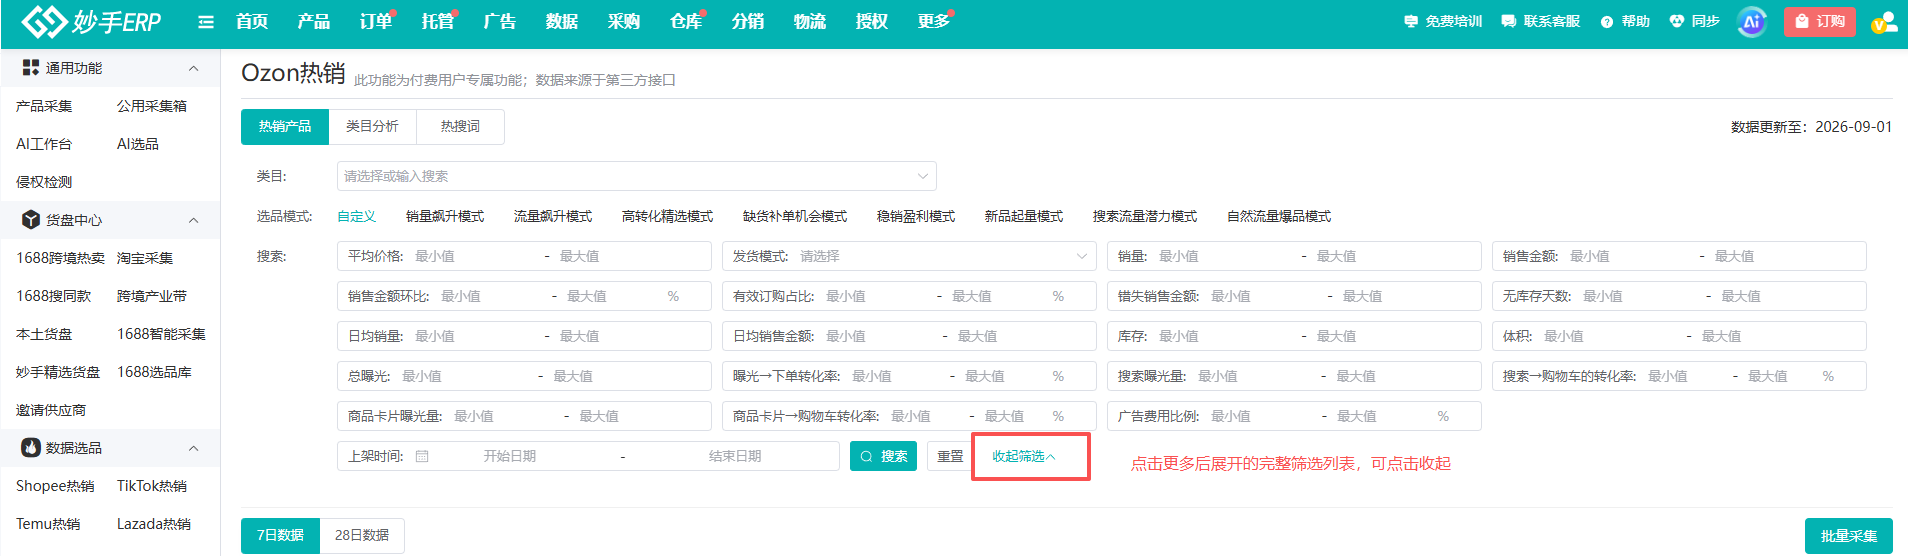Screen dimensions: 1908x556
Task: Collapse the 通用功能 sidebar section
Action: [x=193, y=68]
